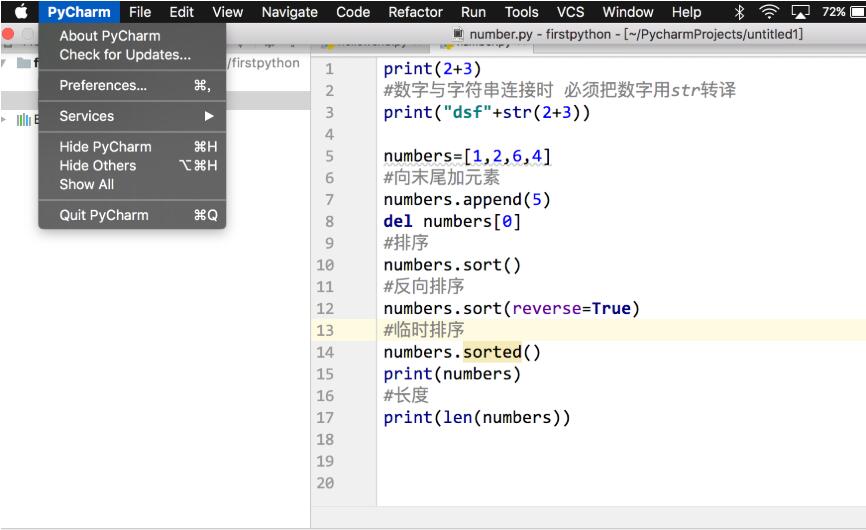Screen dimensions: 866x530
Task: Click the firstpython project folder icon
Action: 23,63
